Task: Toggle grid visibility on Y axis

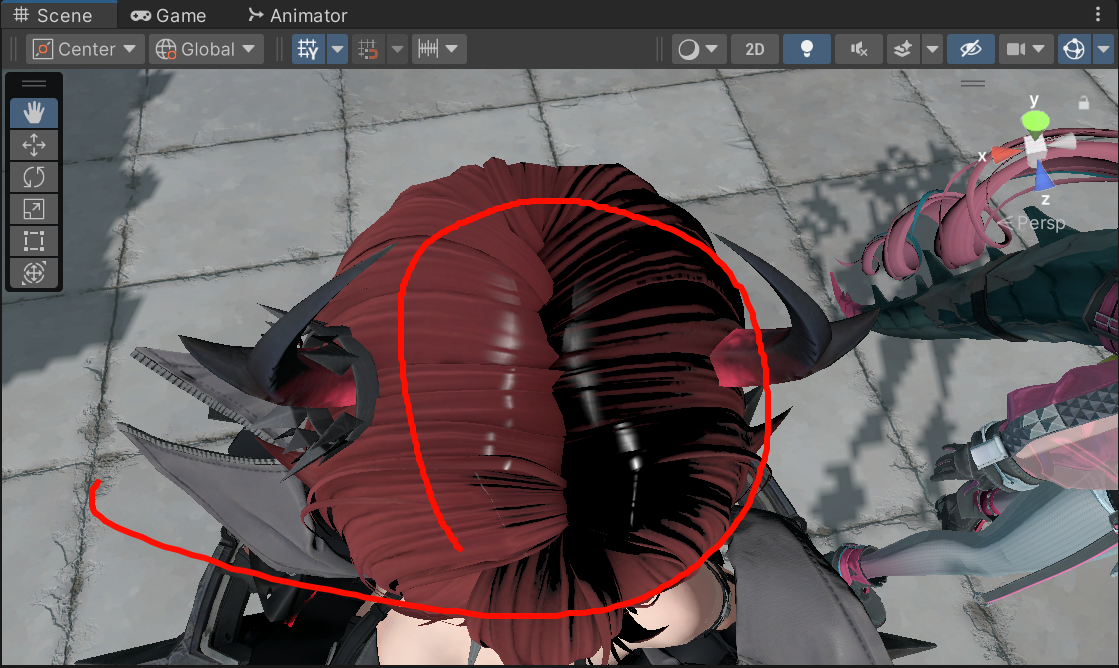Action: [308, 49]
